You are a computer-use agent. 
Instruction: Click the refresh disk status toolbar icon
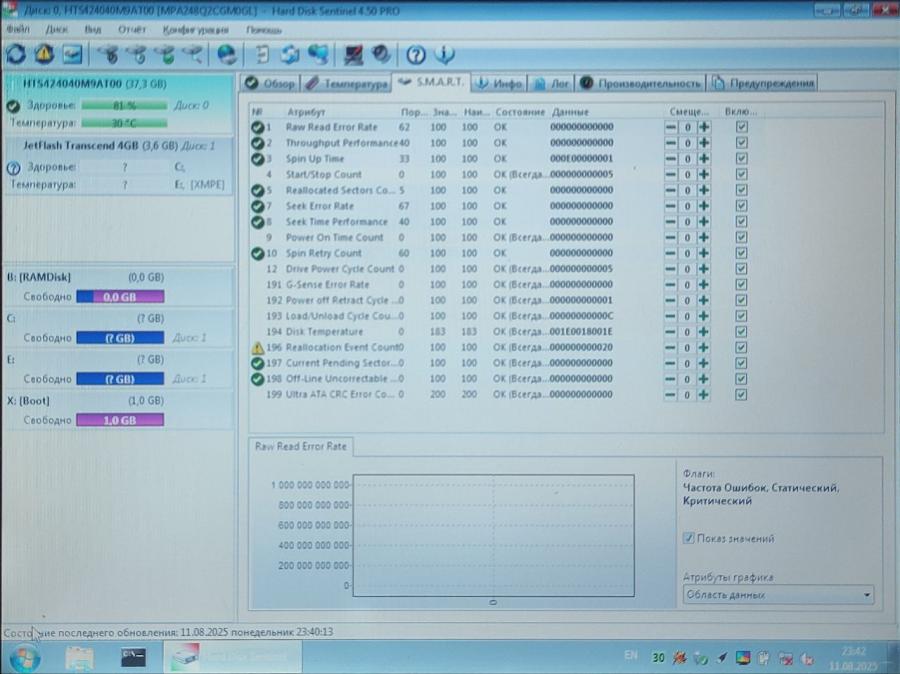tap(17, 54)
